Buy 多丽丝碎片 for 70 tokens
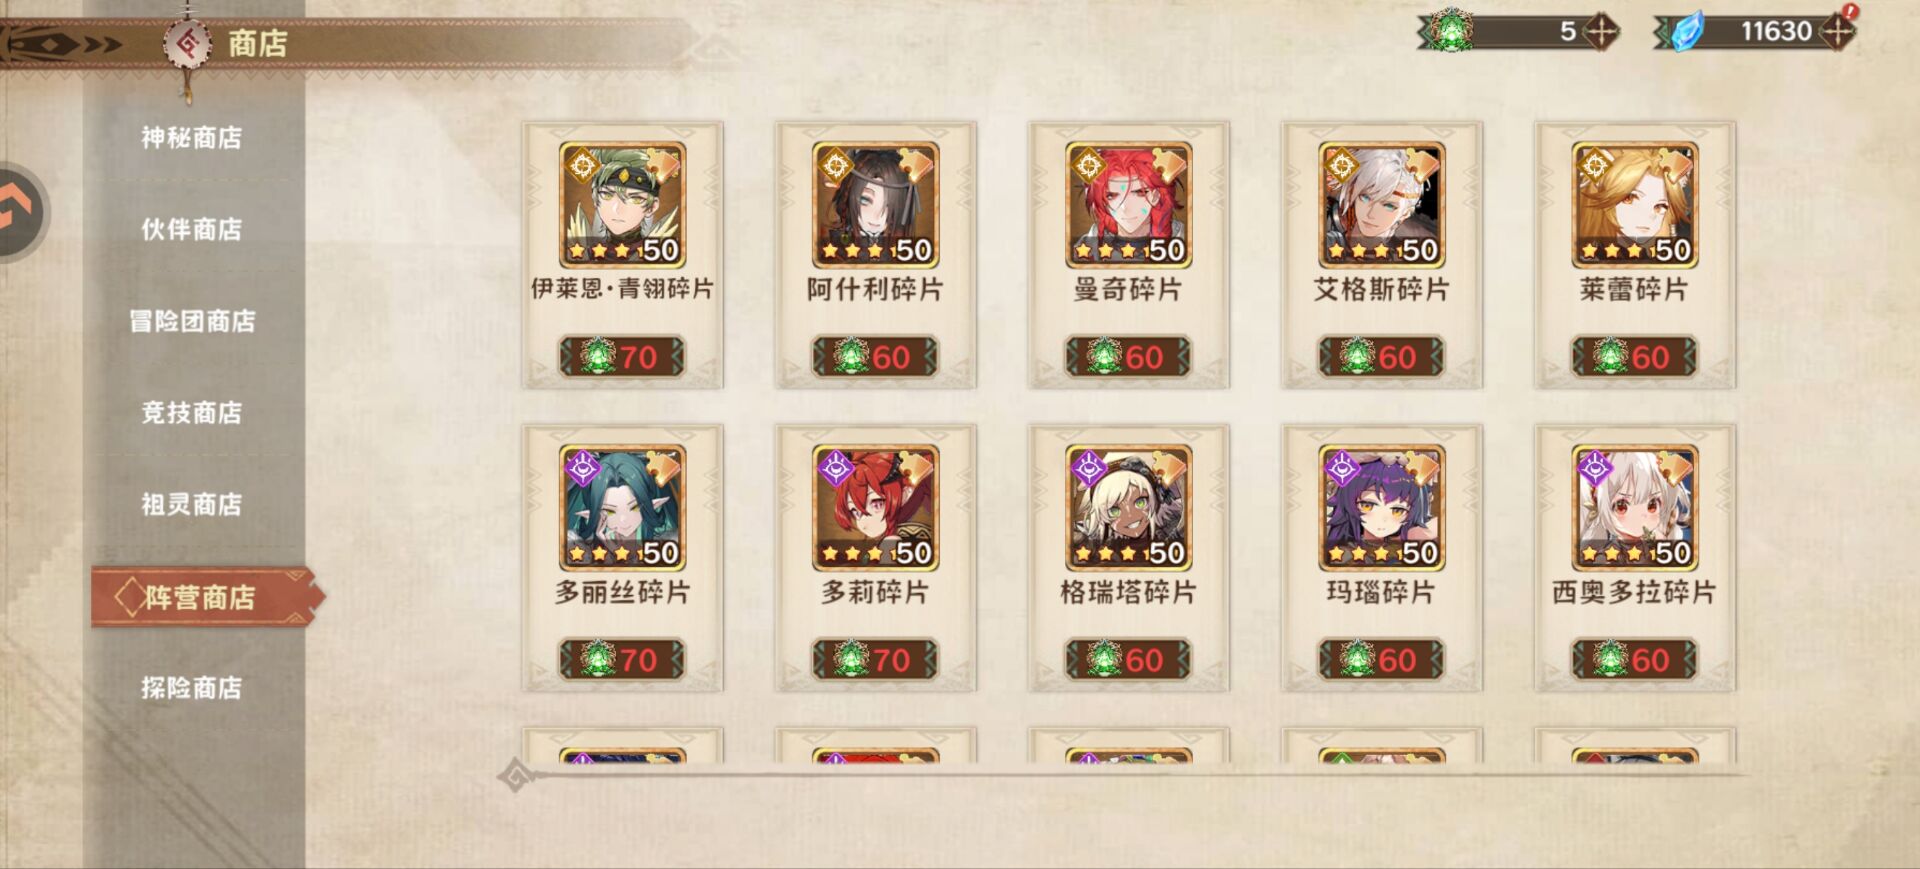This screenshot has width=1920, height=869. [x=622, y=659]
